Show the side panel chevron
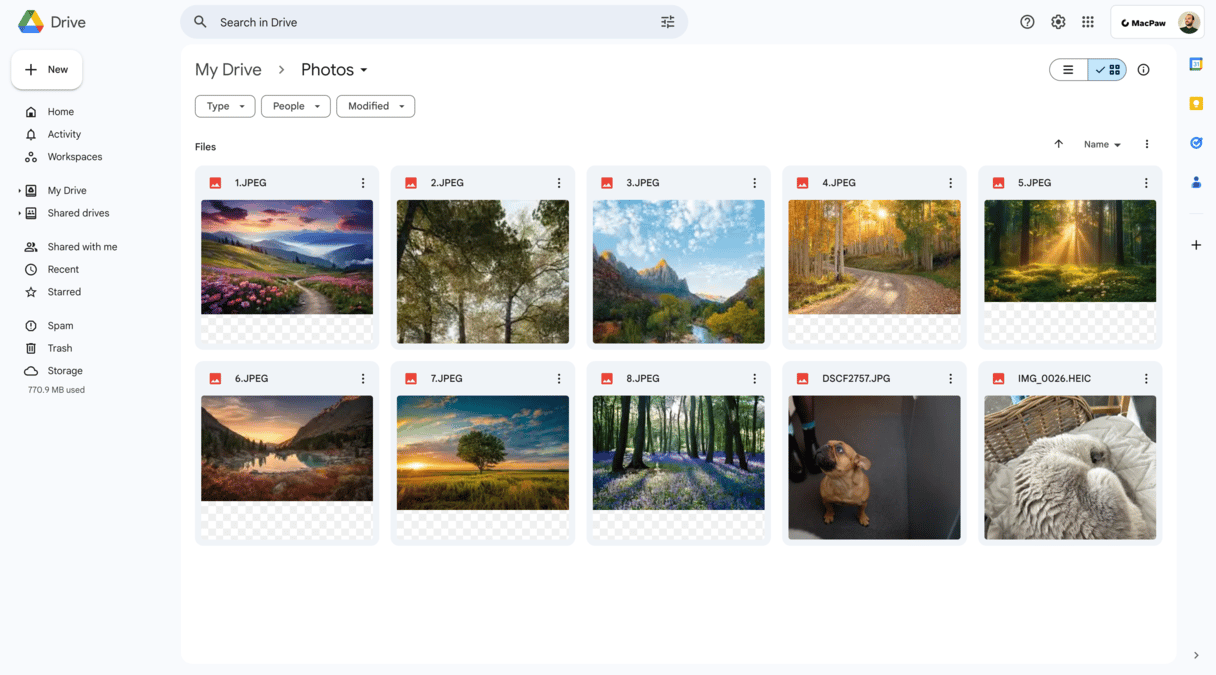Screen dimensions: 1216x675 [1196, 656]
